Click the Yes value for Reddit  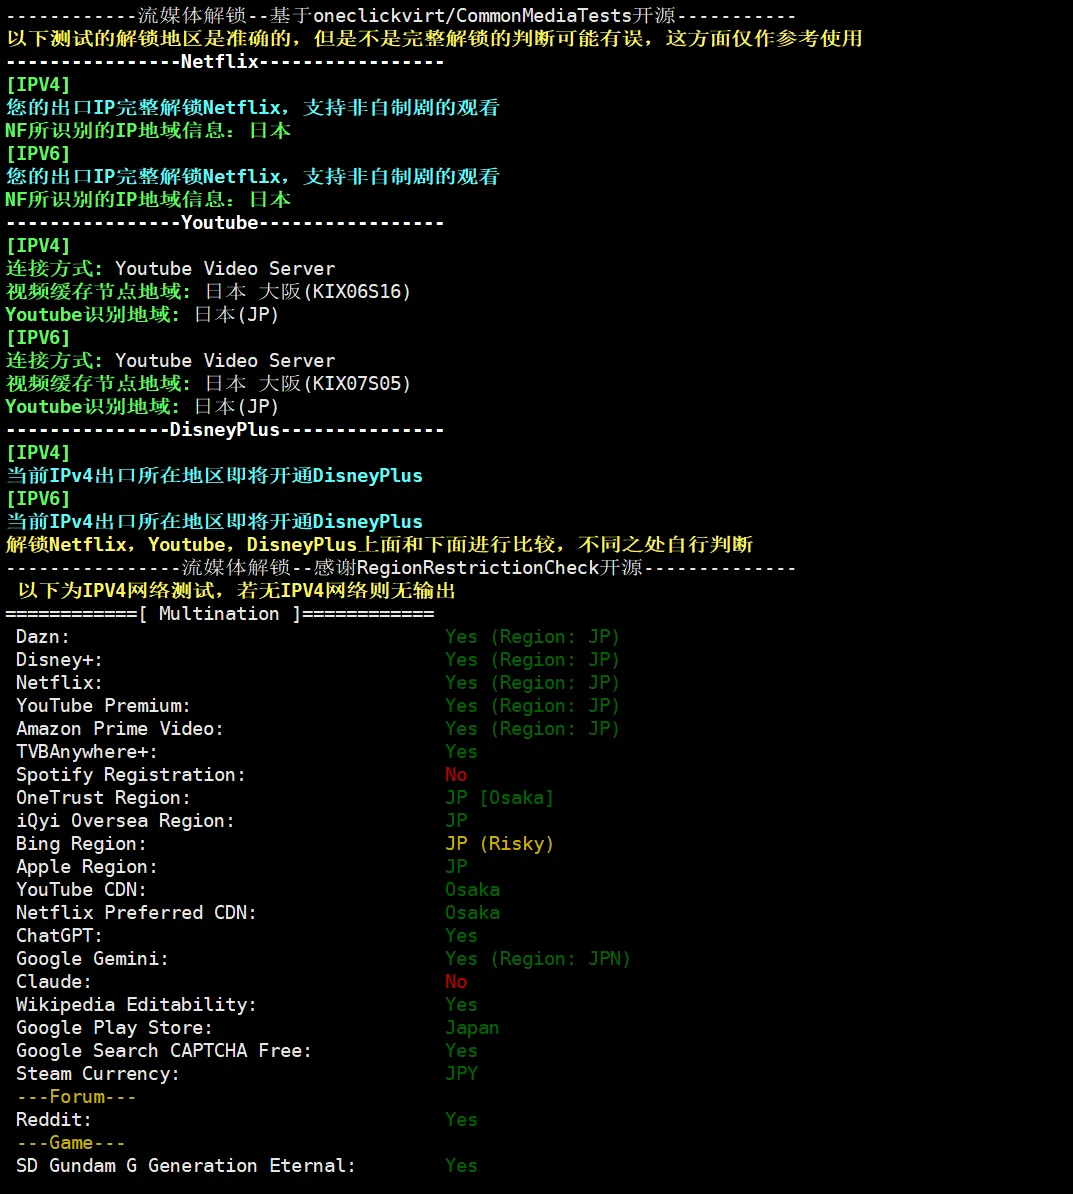tap(461, 1119)
